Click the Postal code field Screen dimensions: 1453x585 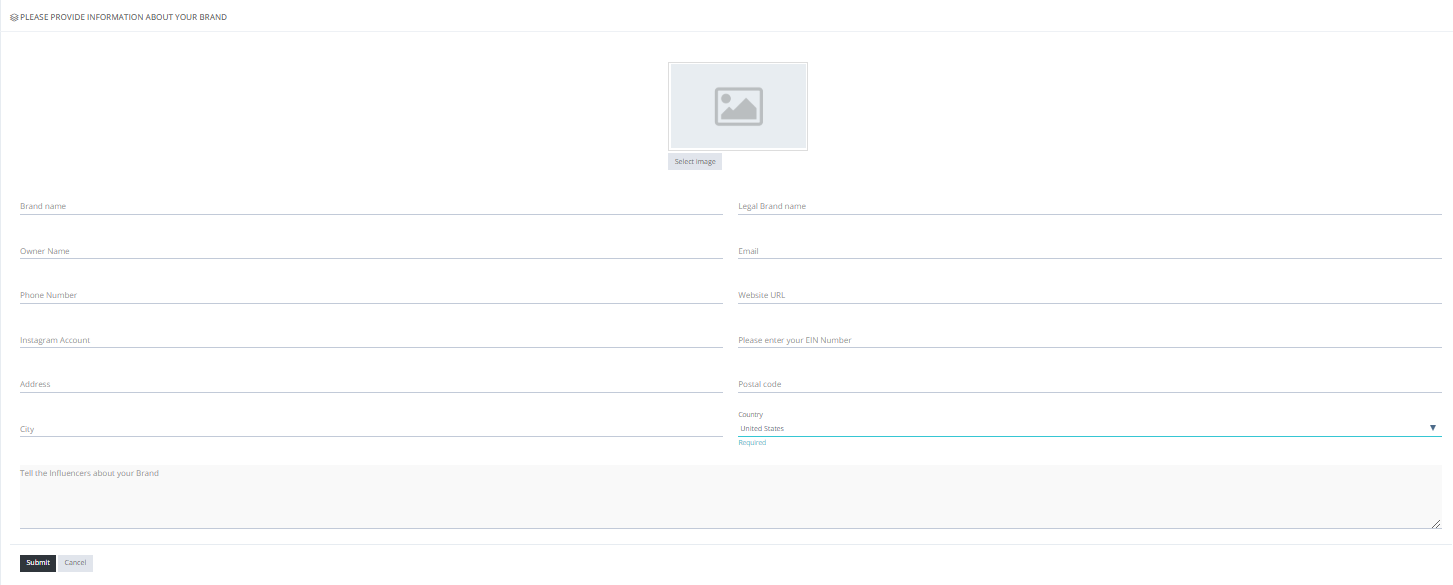pyautogui.click(x=1089, y=386)
